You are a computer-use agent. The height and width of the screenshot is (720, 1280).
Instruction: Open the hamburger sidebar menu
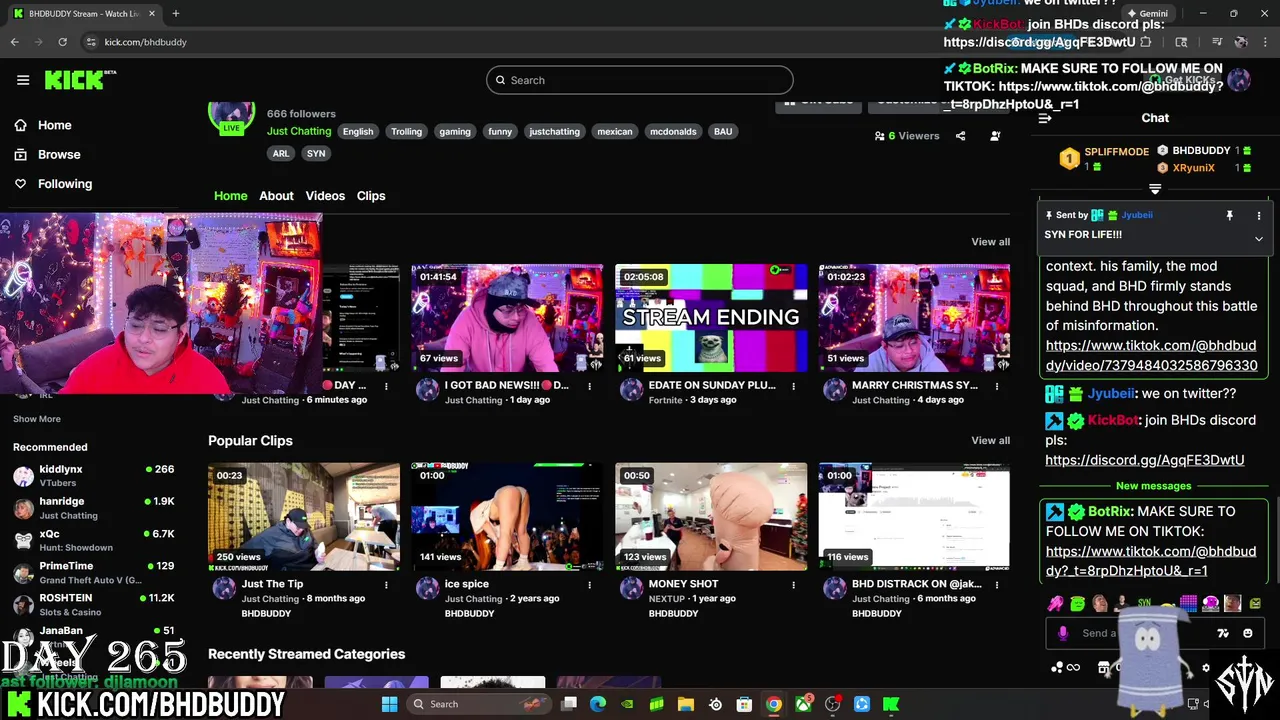coord(23,80)
